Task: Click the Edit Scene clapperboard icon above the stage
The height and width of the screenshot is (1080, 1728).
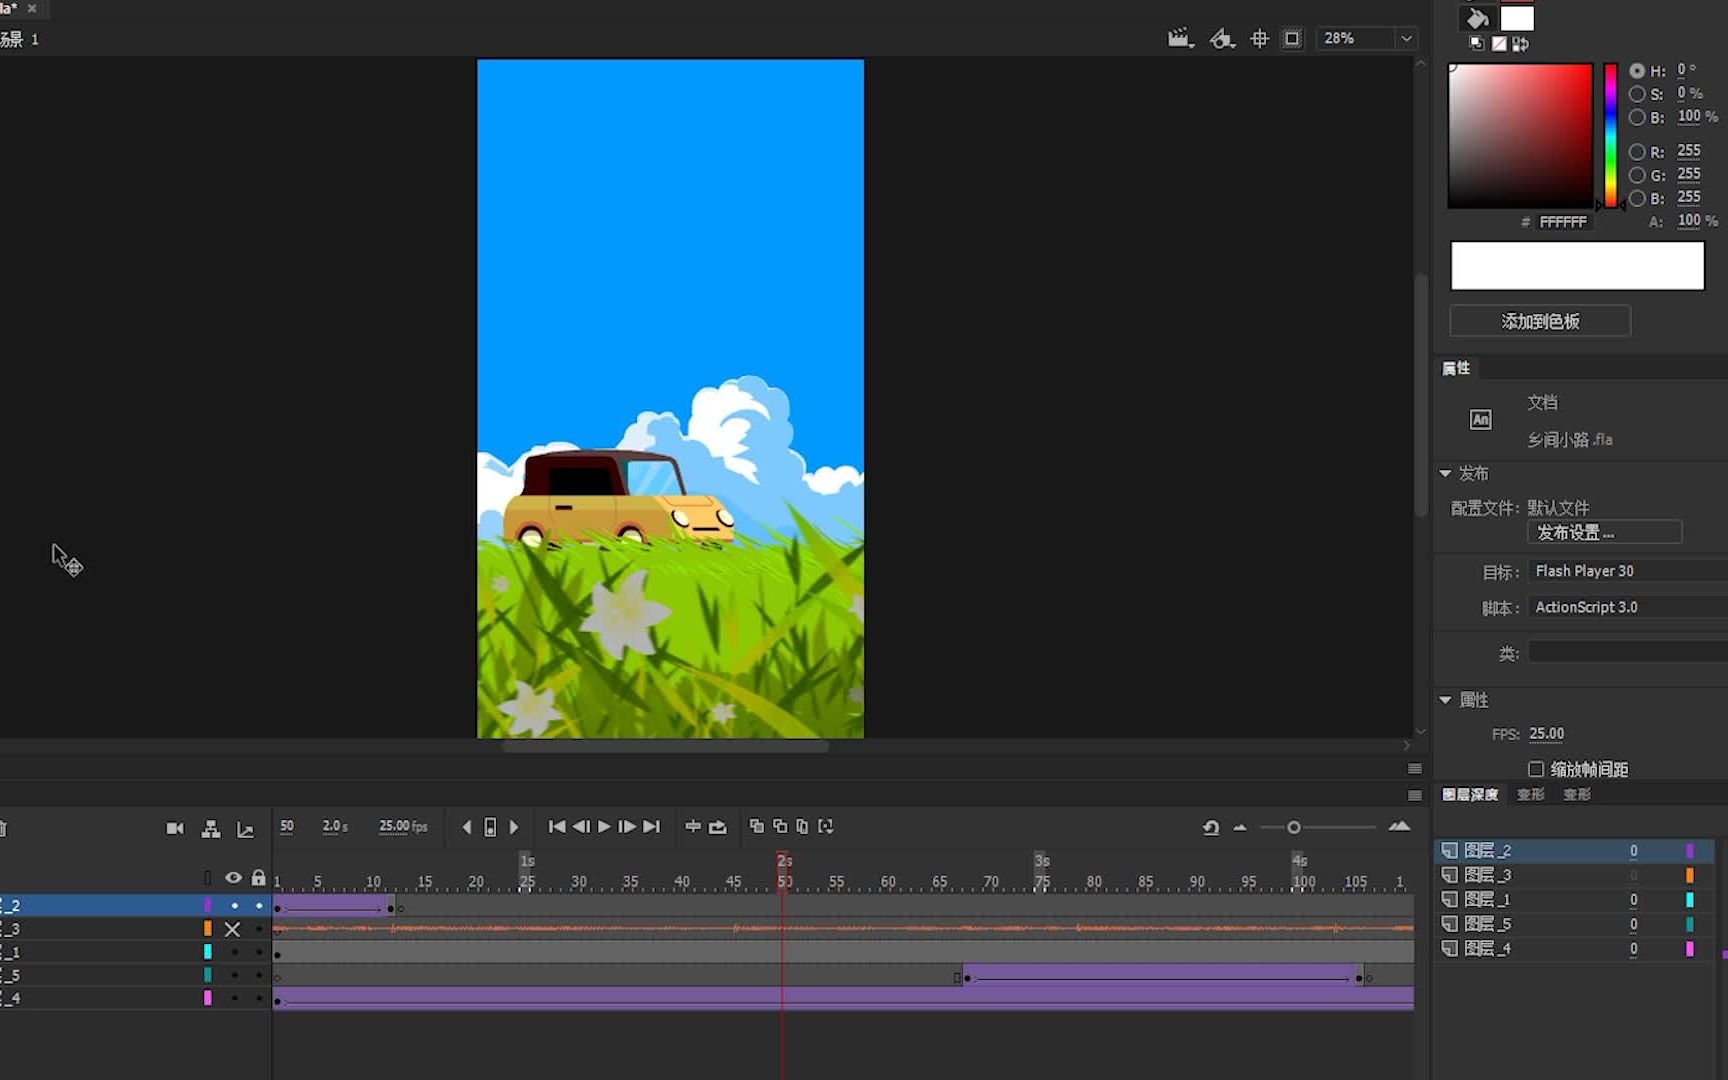Action: pyautogui.click(x=1181, y=37)
